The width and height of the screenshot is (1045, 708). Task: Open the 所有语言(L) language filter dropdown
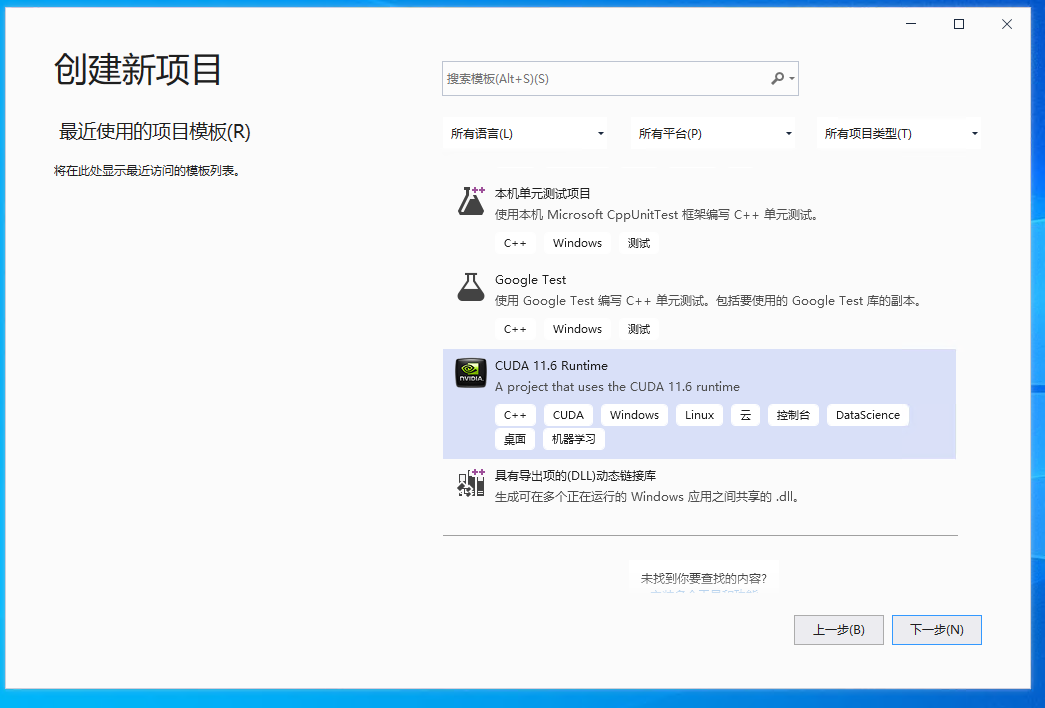coord(525,133)
